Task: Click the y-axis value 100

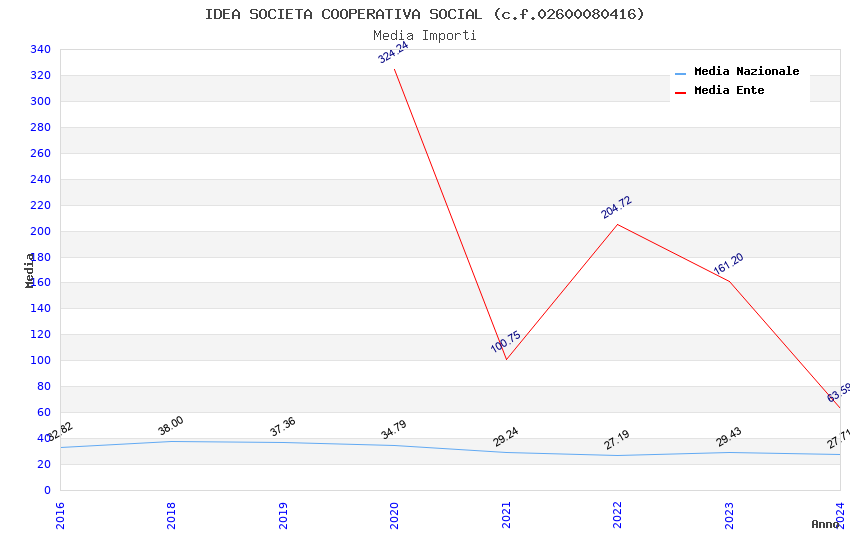Action: pos(41,360)
